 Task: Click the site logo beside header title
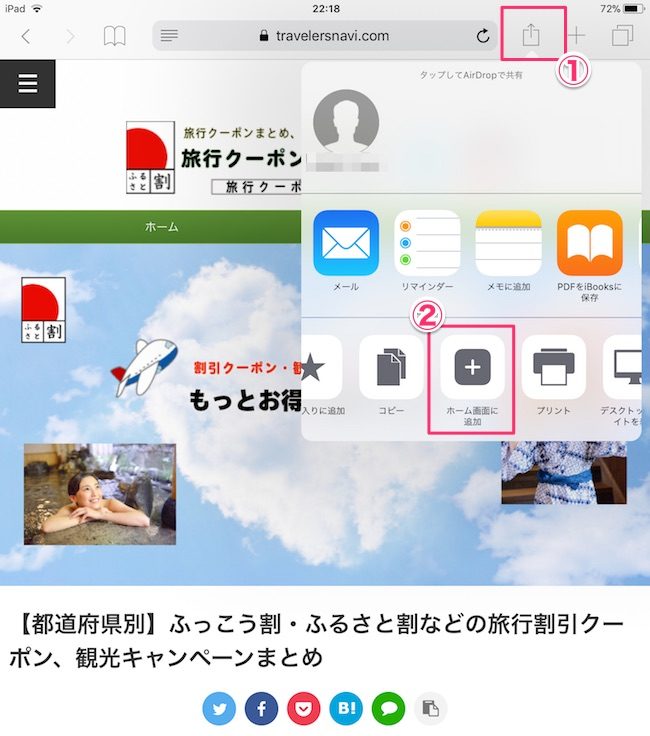150,157
